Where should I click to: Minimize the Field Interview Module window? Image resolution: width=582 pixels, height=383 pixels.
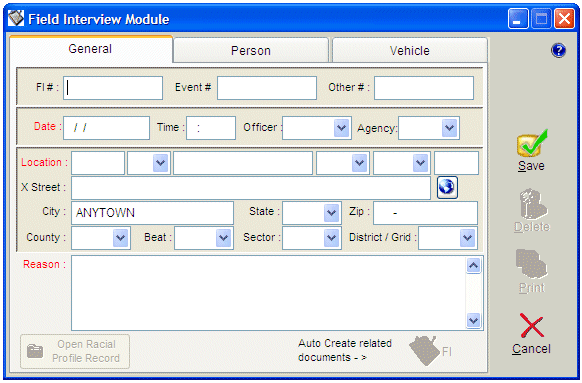point(518,19)
